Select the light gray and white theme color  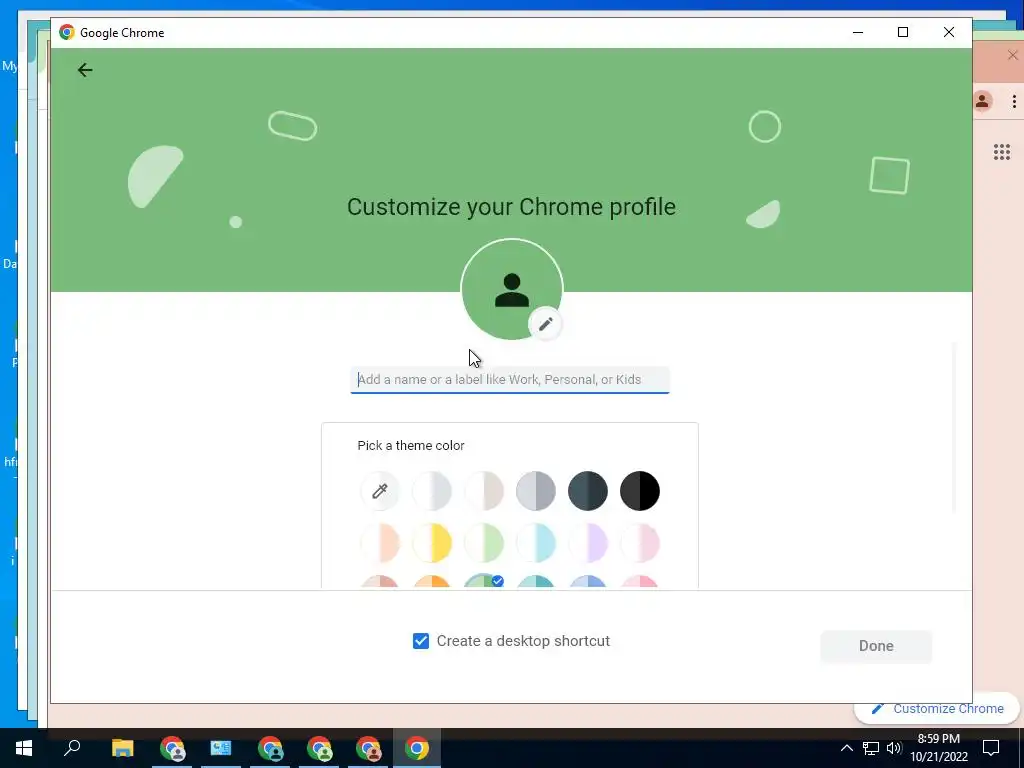click(432, 490)
